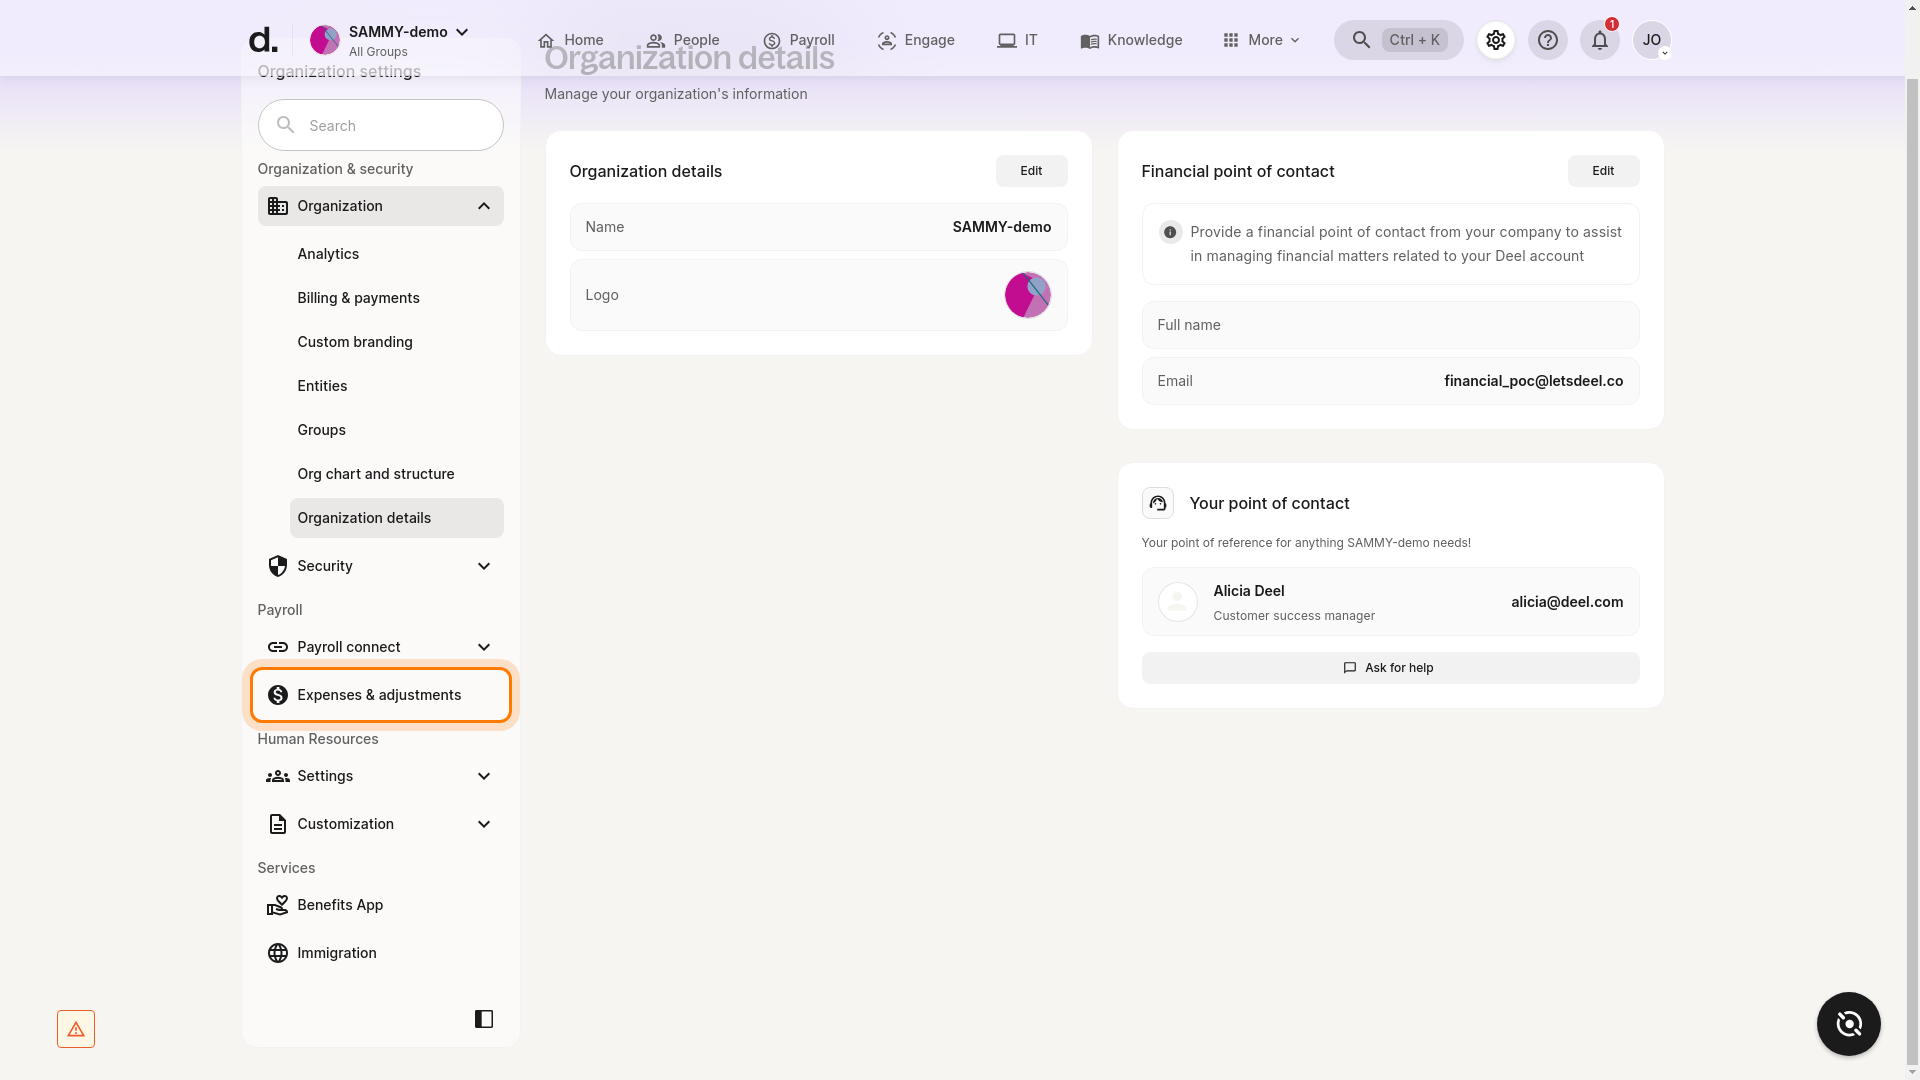1920x1080 pixels.
Task: Go to Home in the top navigation
Action: click(x=570, y=40)
